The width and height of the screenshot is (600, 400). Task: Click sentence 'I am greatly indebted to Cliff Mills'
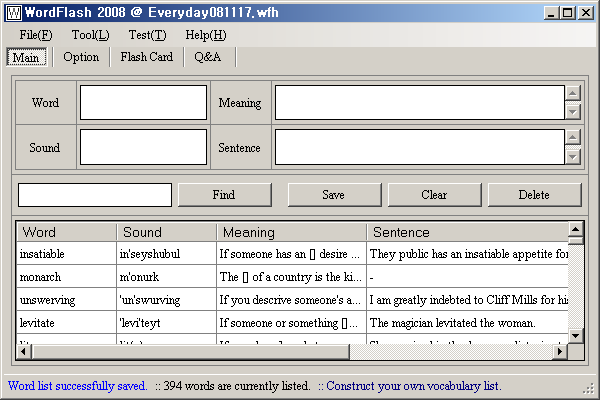tap(468, 300)
